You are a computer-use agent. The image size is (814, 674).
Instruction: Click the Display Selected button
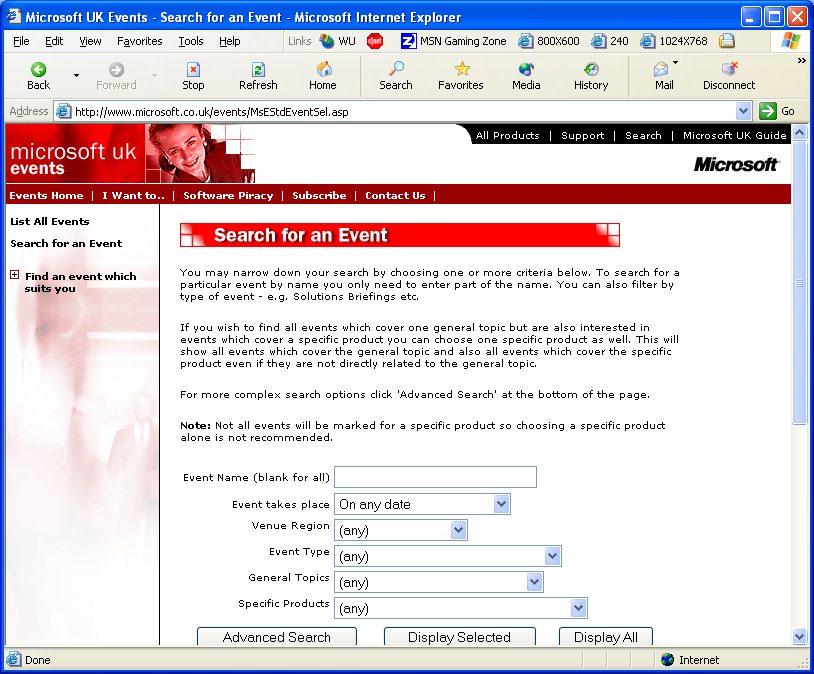[x=459, y=637]
